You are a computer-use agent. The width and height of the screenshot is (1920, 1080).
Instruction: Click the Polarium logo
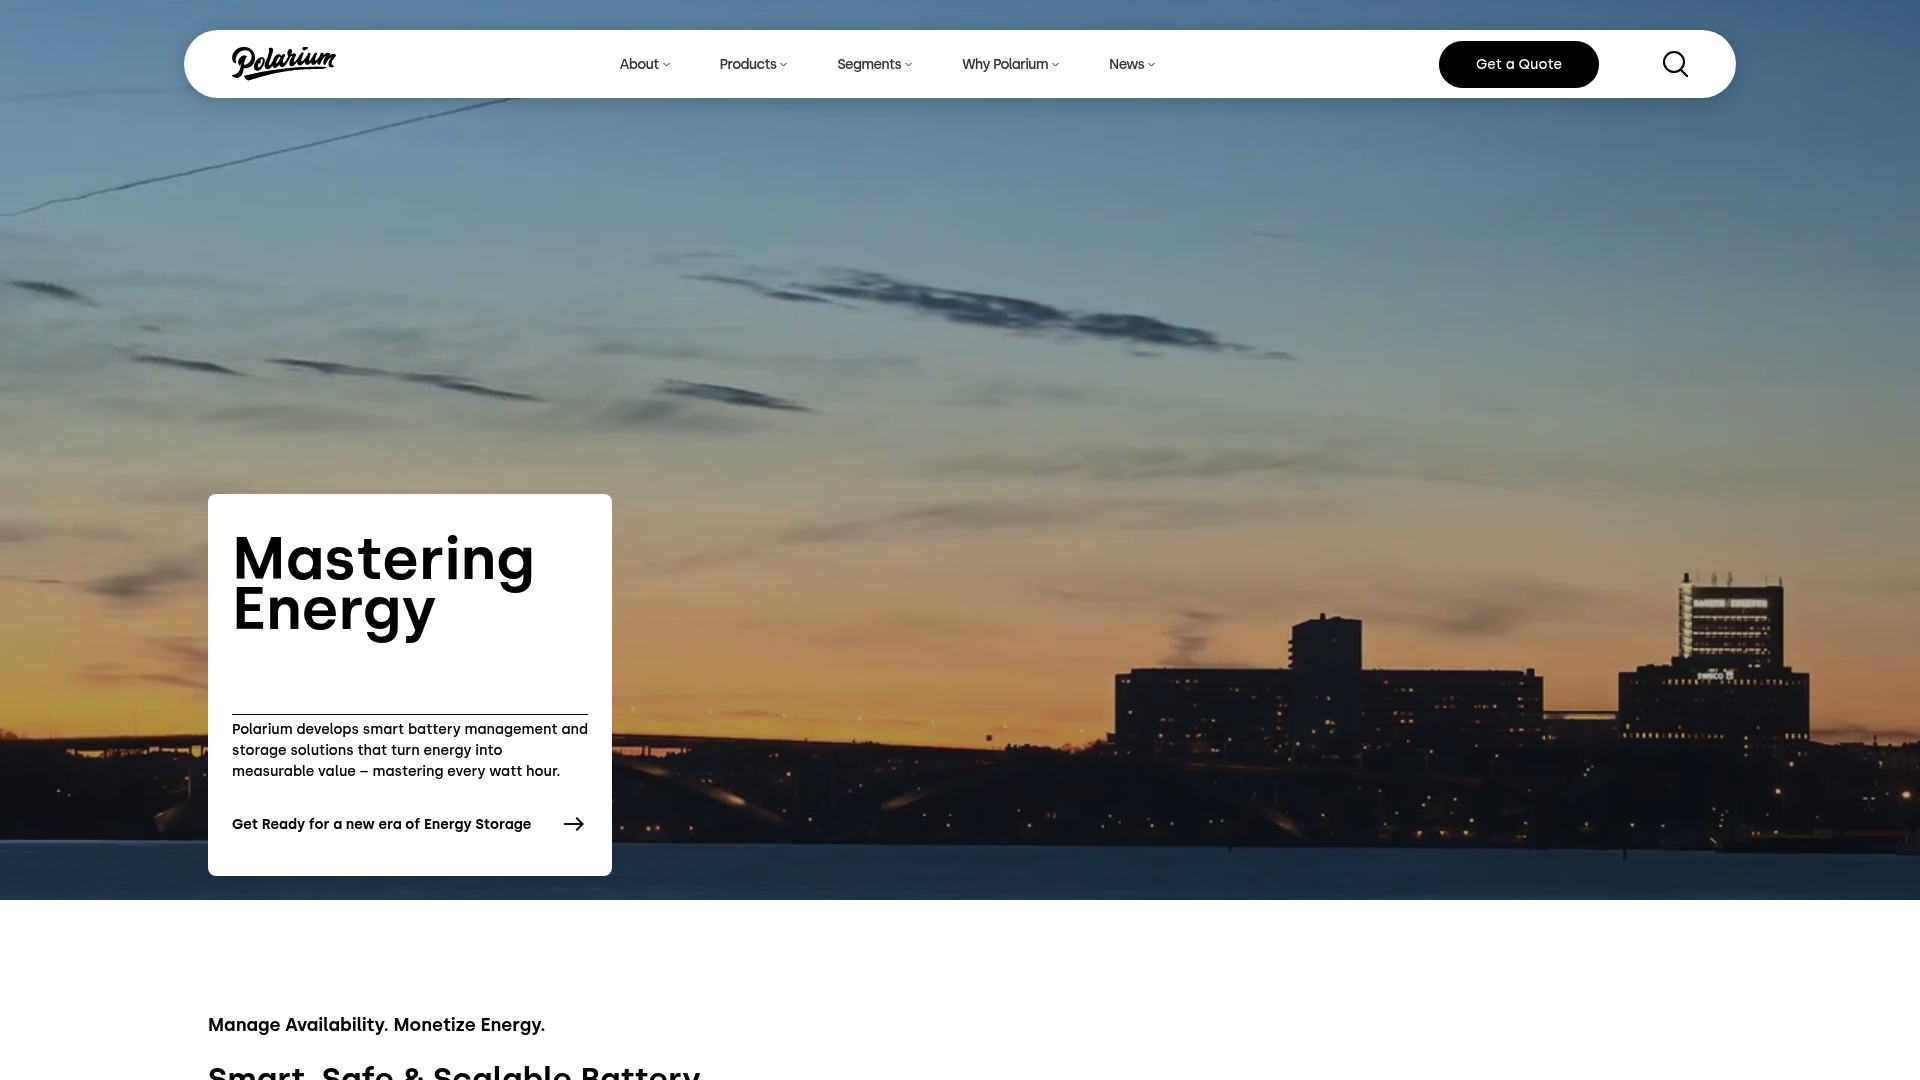click(283, 63)
